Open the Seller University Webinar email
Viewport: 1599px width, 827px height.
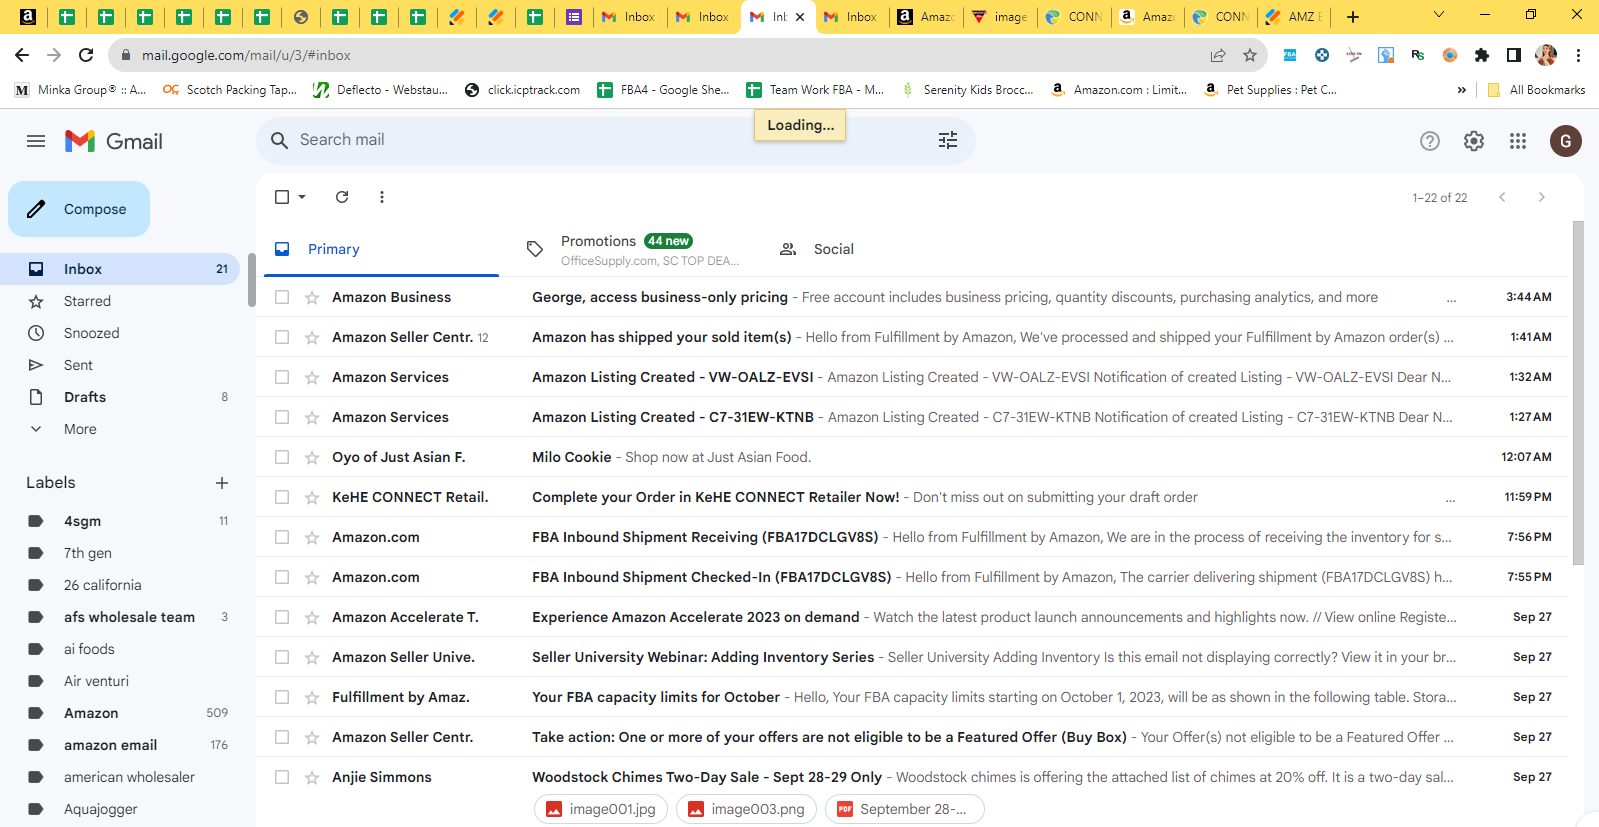912,657
